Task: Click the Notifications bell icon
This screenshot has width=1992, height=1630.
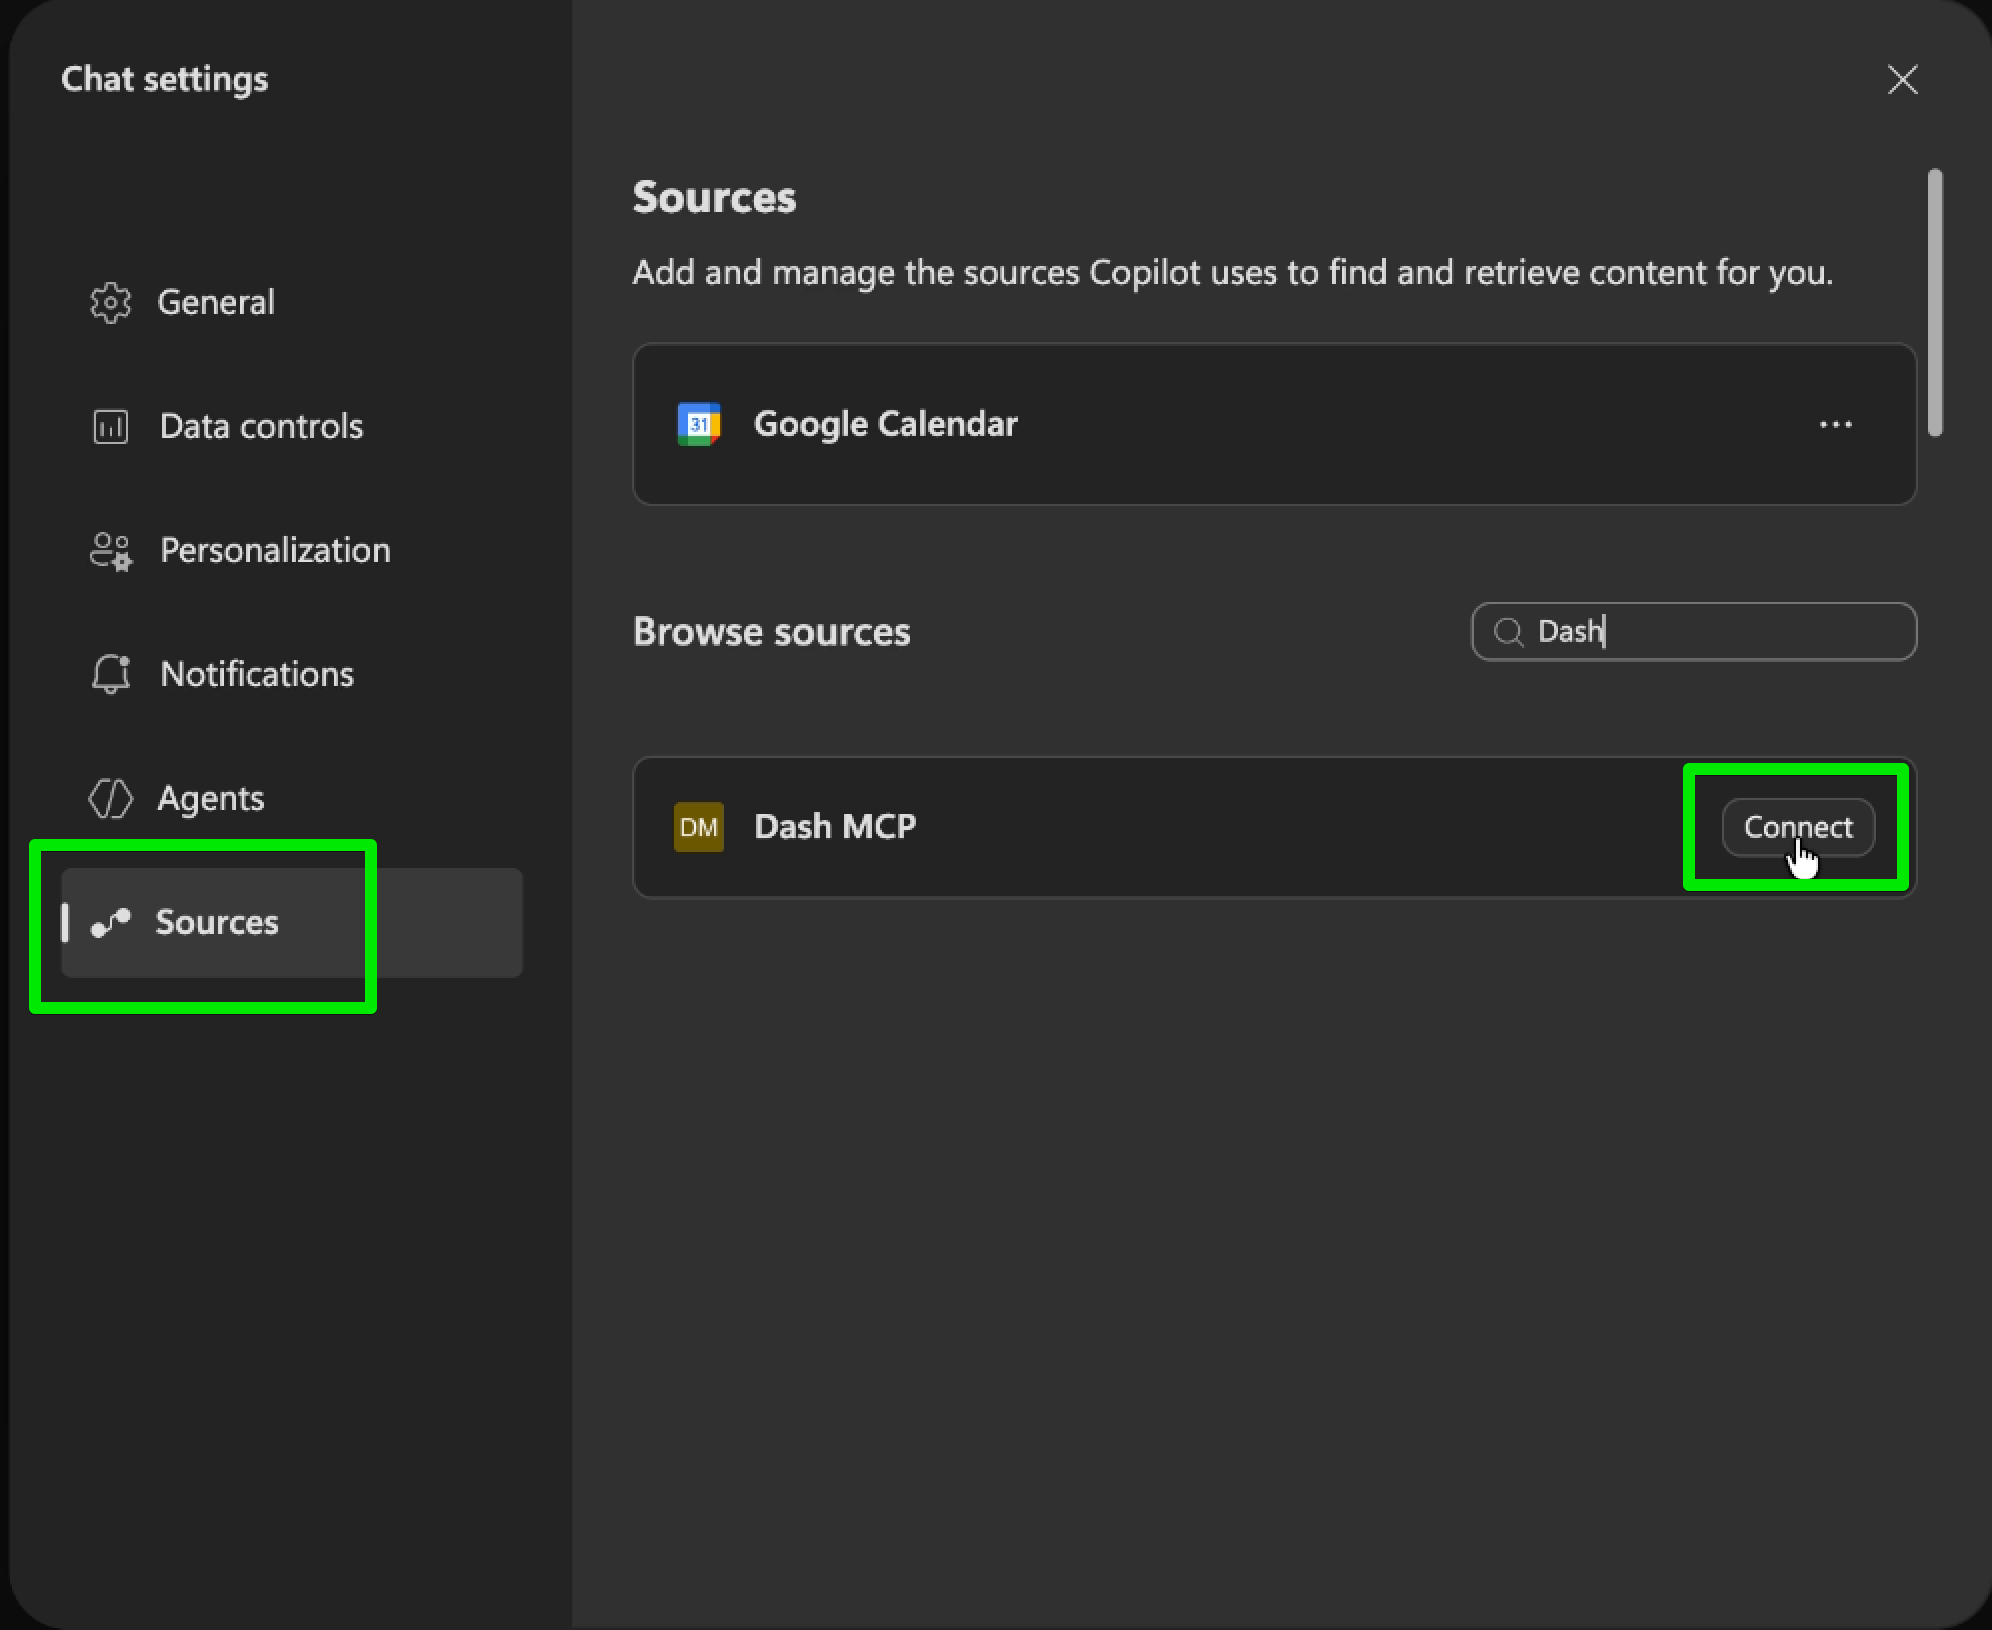Action: pyautogui.click(x=111, y=674)
